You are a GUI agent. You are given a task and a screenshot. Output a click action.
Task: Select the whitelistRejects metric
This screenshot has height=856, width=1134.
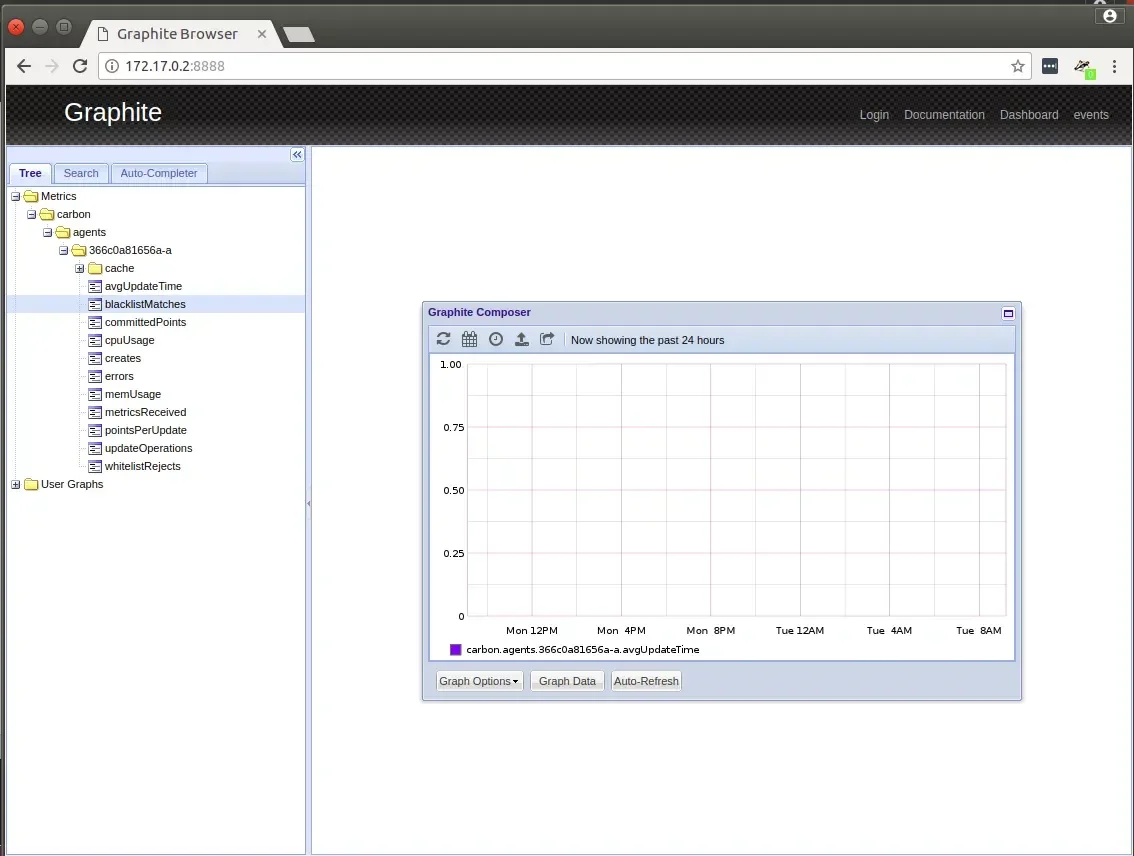(142, 467)
